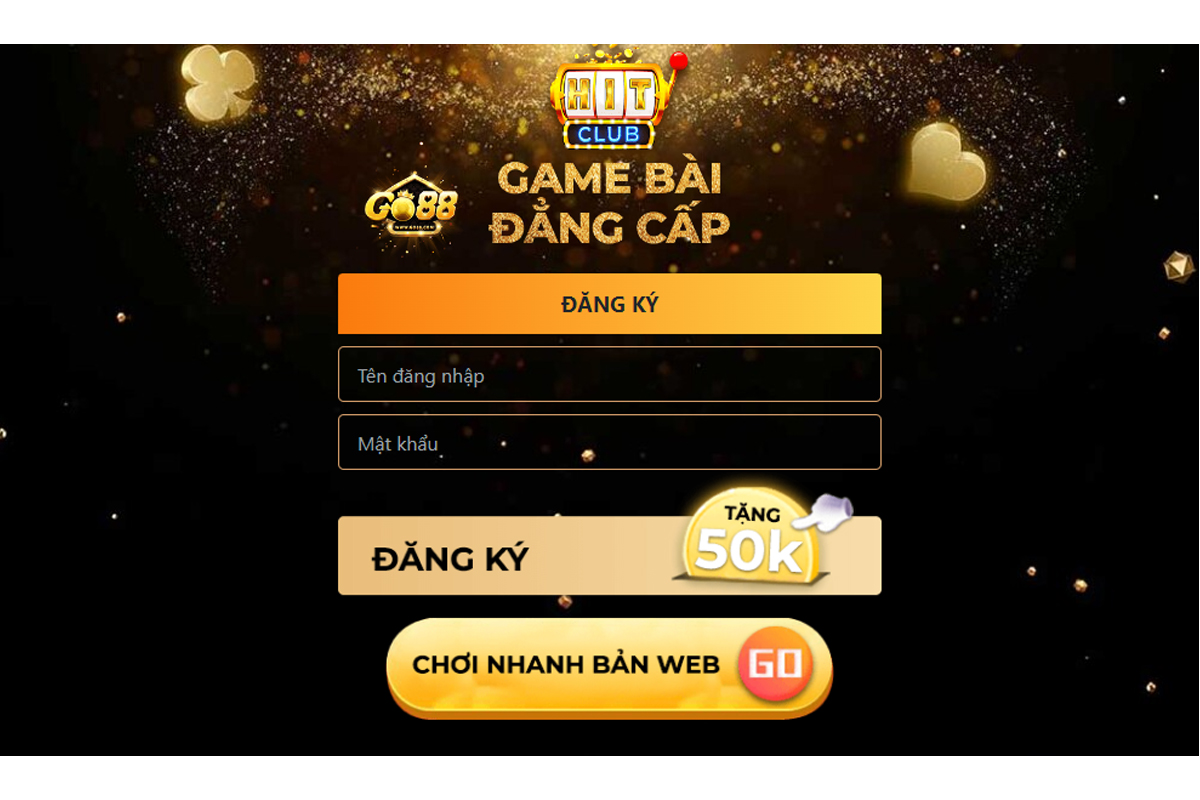
Task: Click the gold dice on right edge
Action: [1179, 267]
